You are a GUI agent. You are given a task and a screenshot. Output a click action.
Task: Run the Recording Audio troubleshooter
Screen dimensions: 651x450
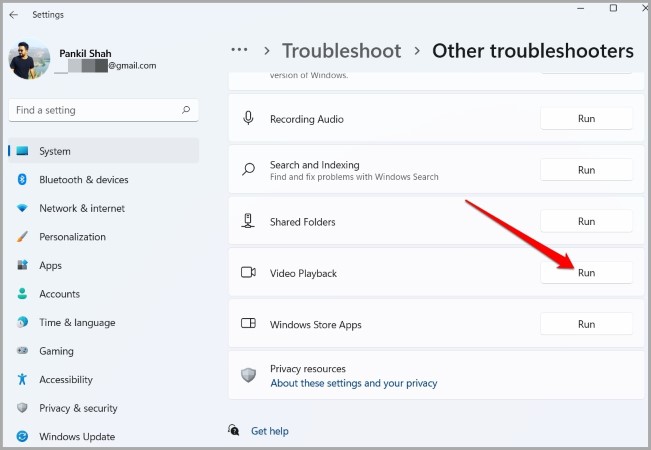tap(586, 119)
